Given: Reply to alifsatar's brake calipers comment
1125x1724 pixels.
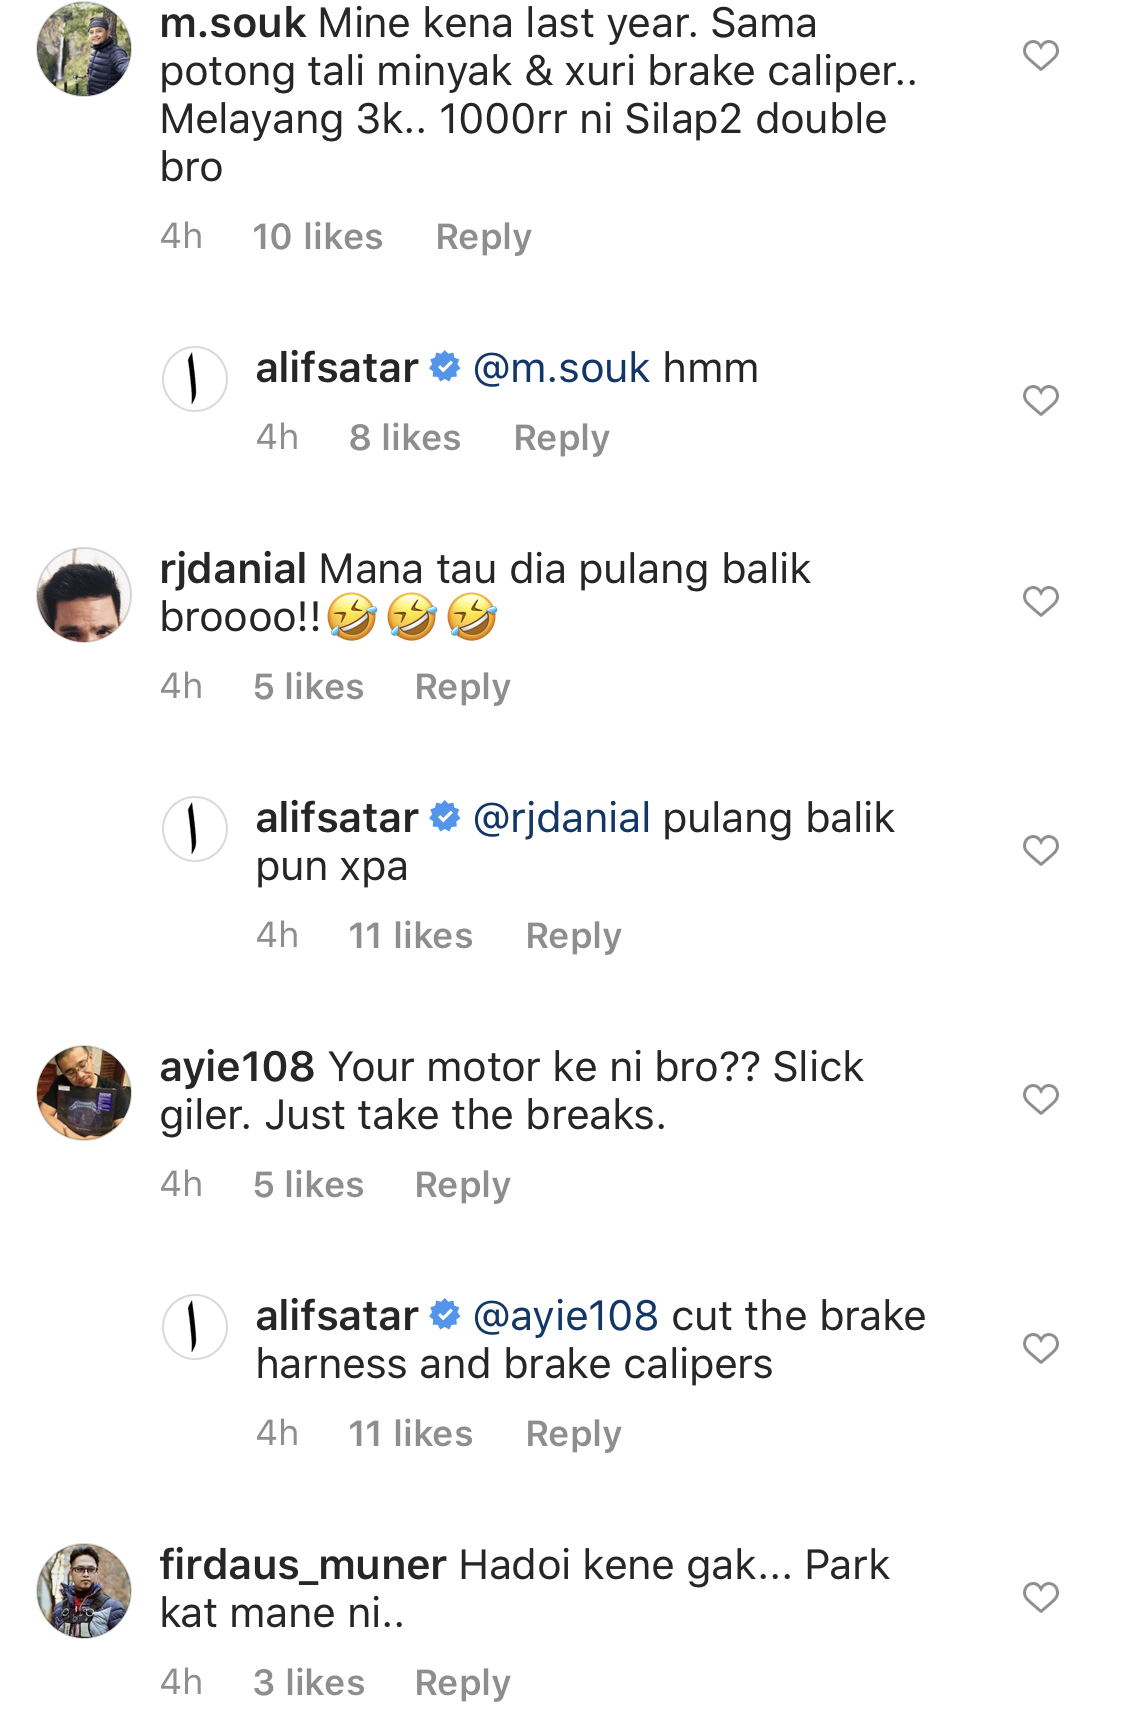Looking at the screenshot, I should [573, 1435].
